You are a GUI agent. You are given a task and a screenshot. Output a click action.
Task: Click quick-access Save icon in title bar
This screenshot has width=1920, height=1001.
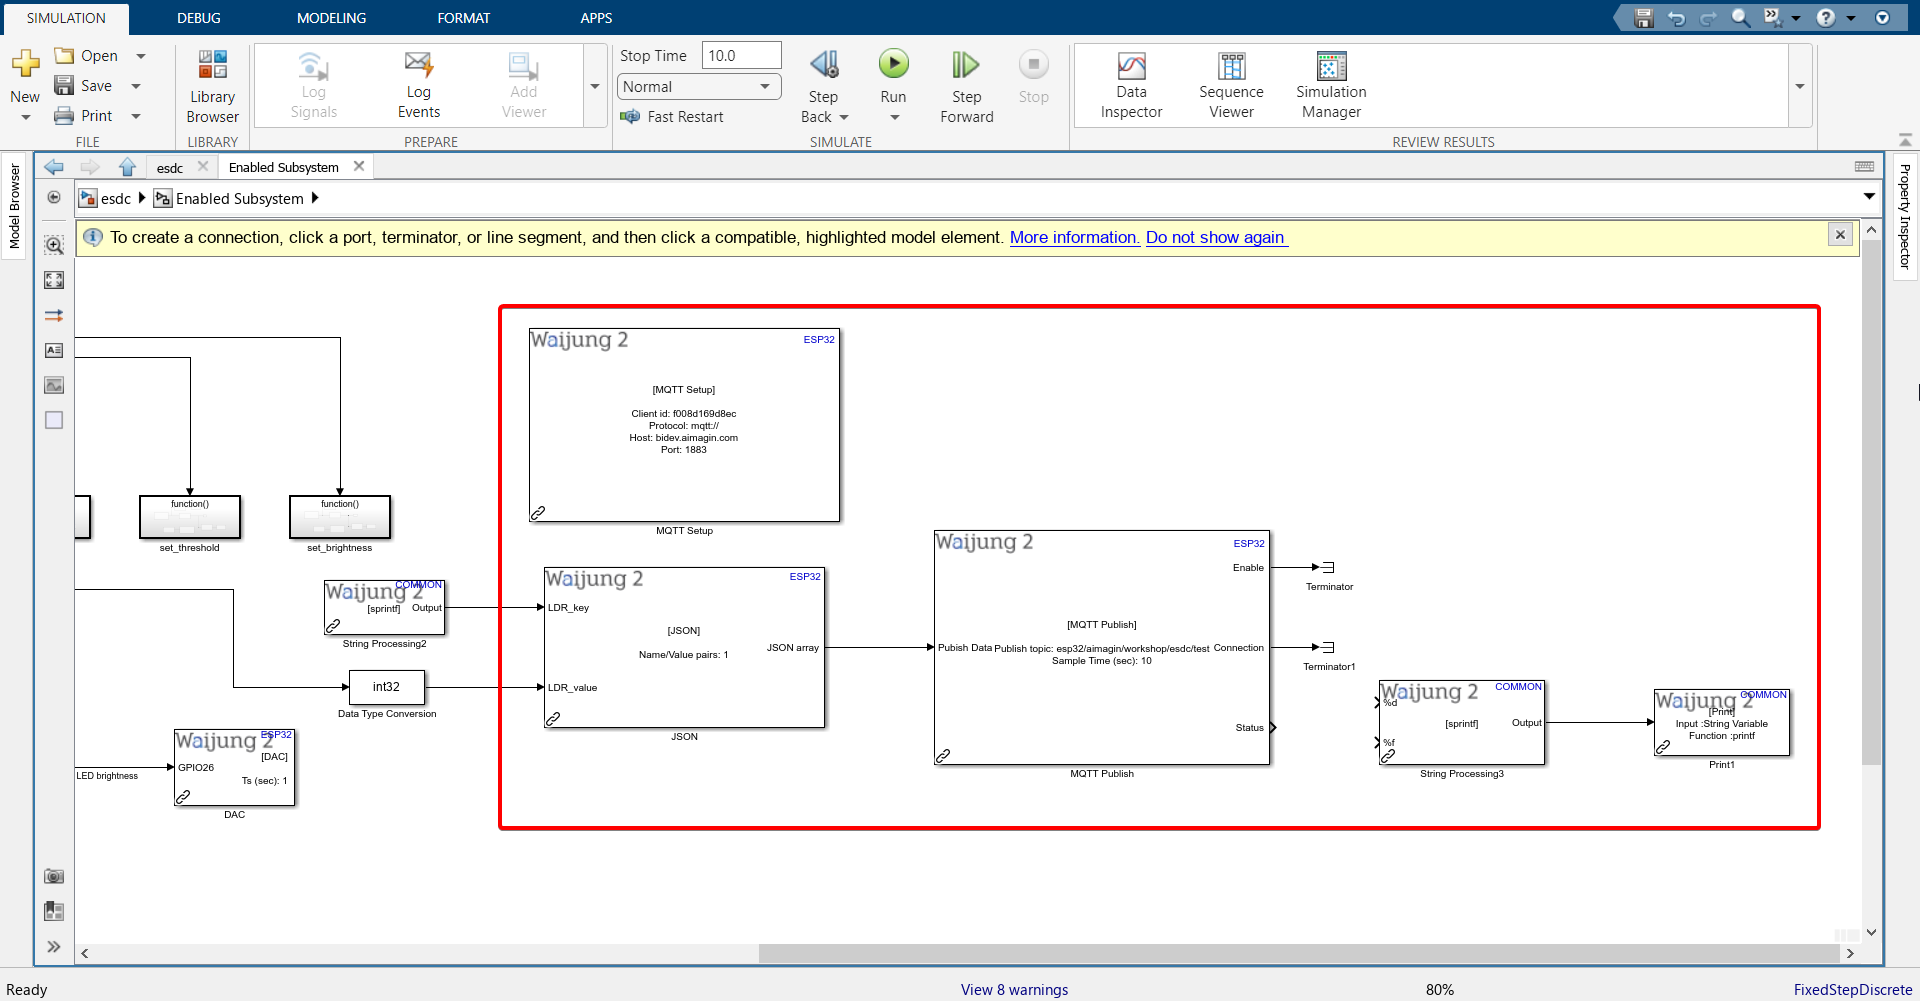pos(1643,18)
